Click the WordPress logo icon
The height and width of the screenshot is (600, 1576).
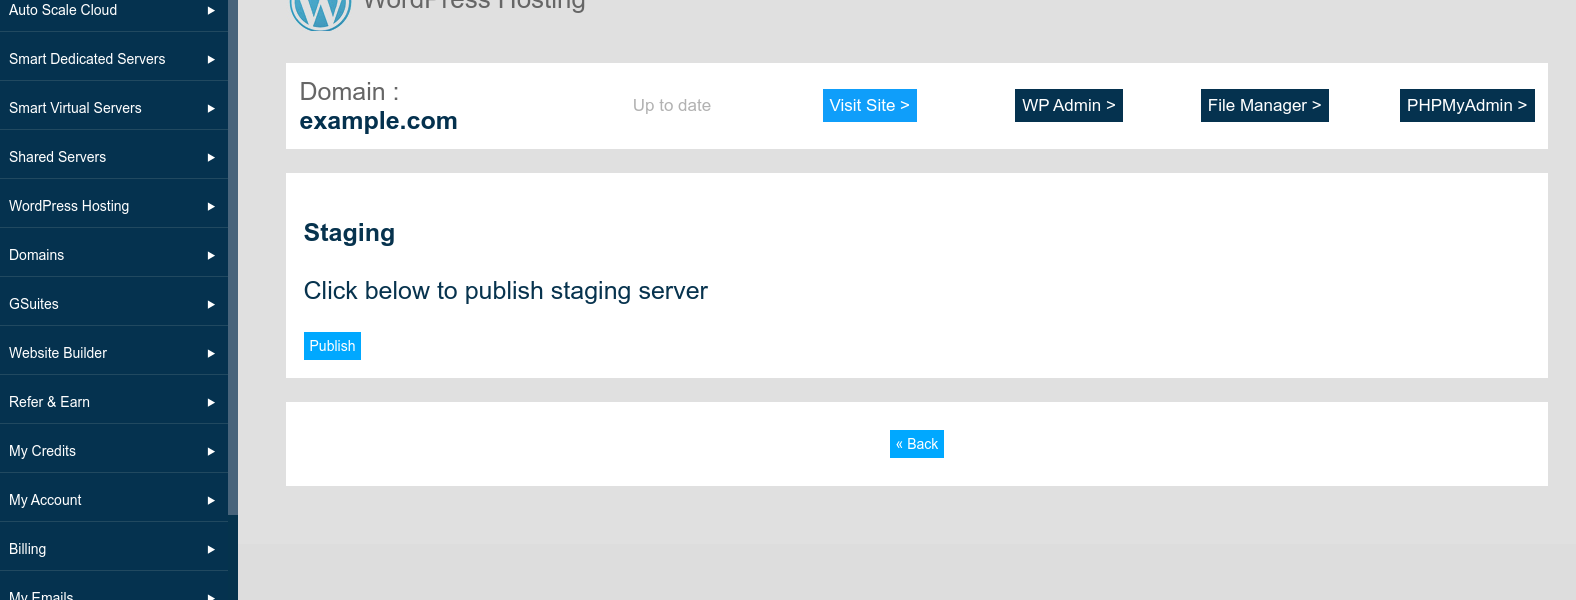point(320,12)
